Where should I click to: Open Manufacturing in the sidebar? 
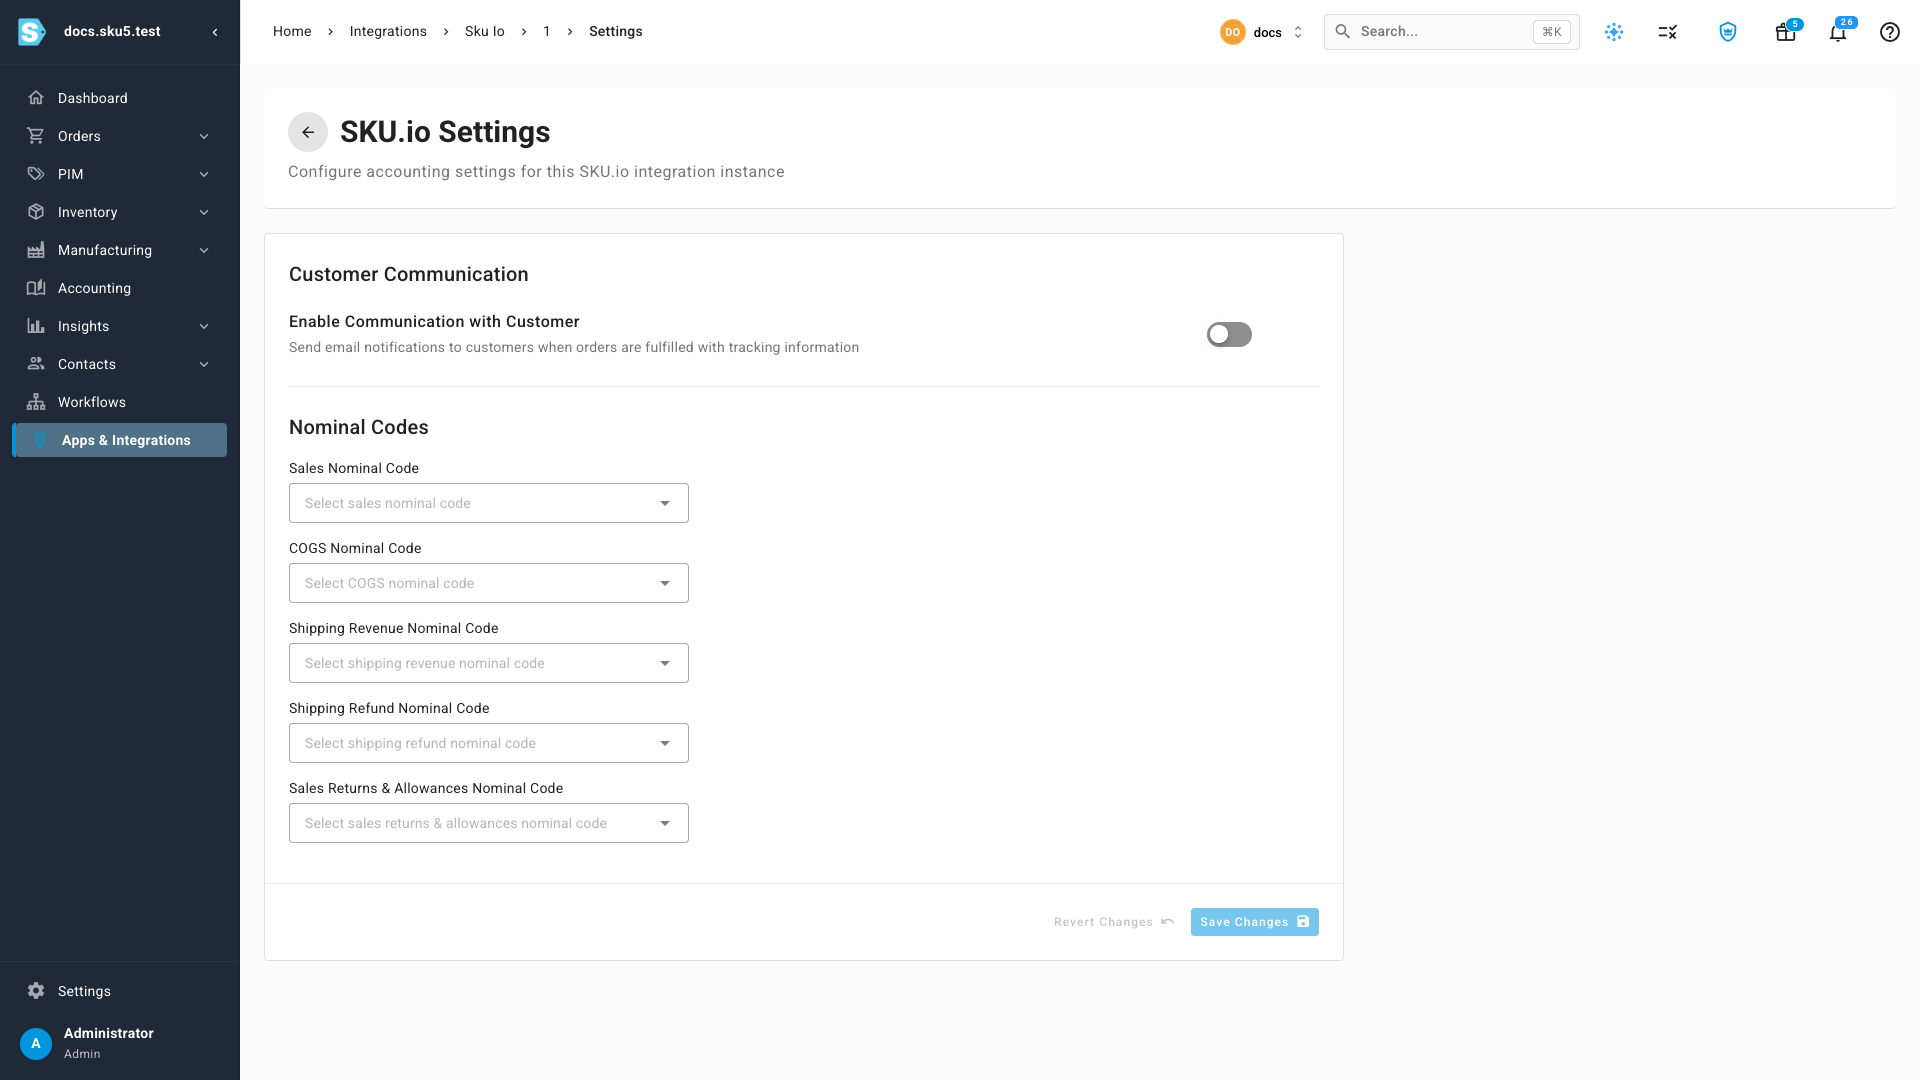click(x=120, y=250)
